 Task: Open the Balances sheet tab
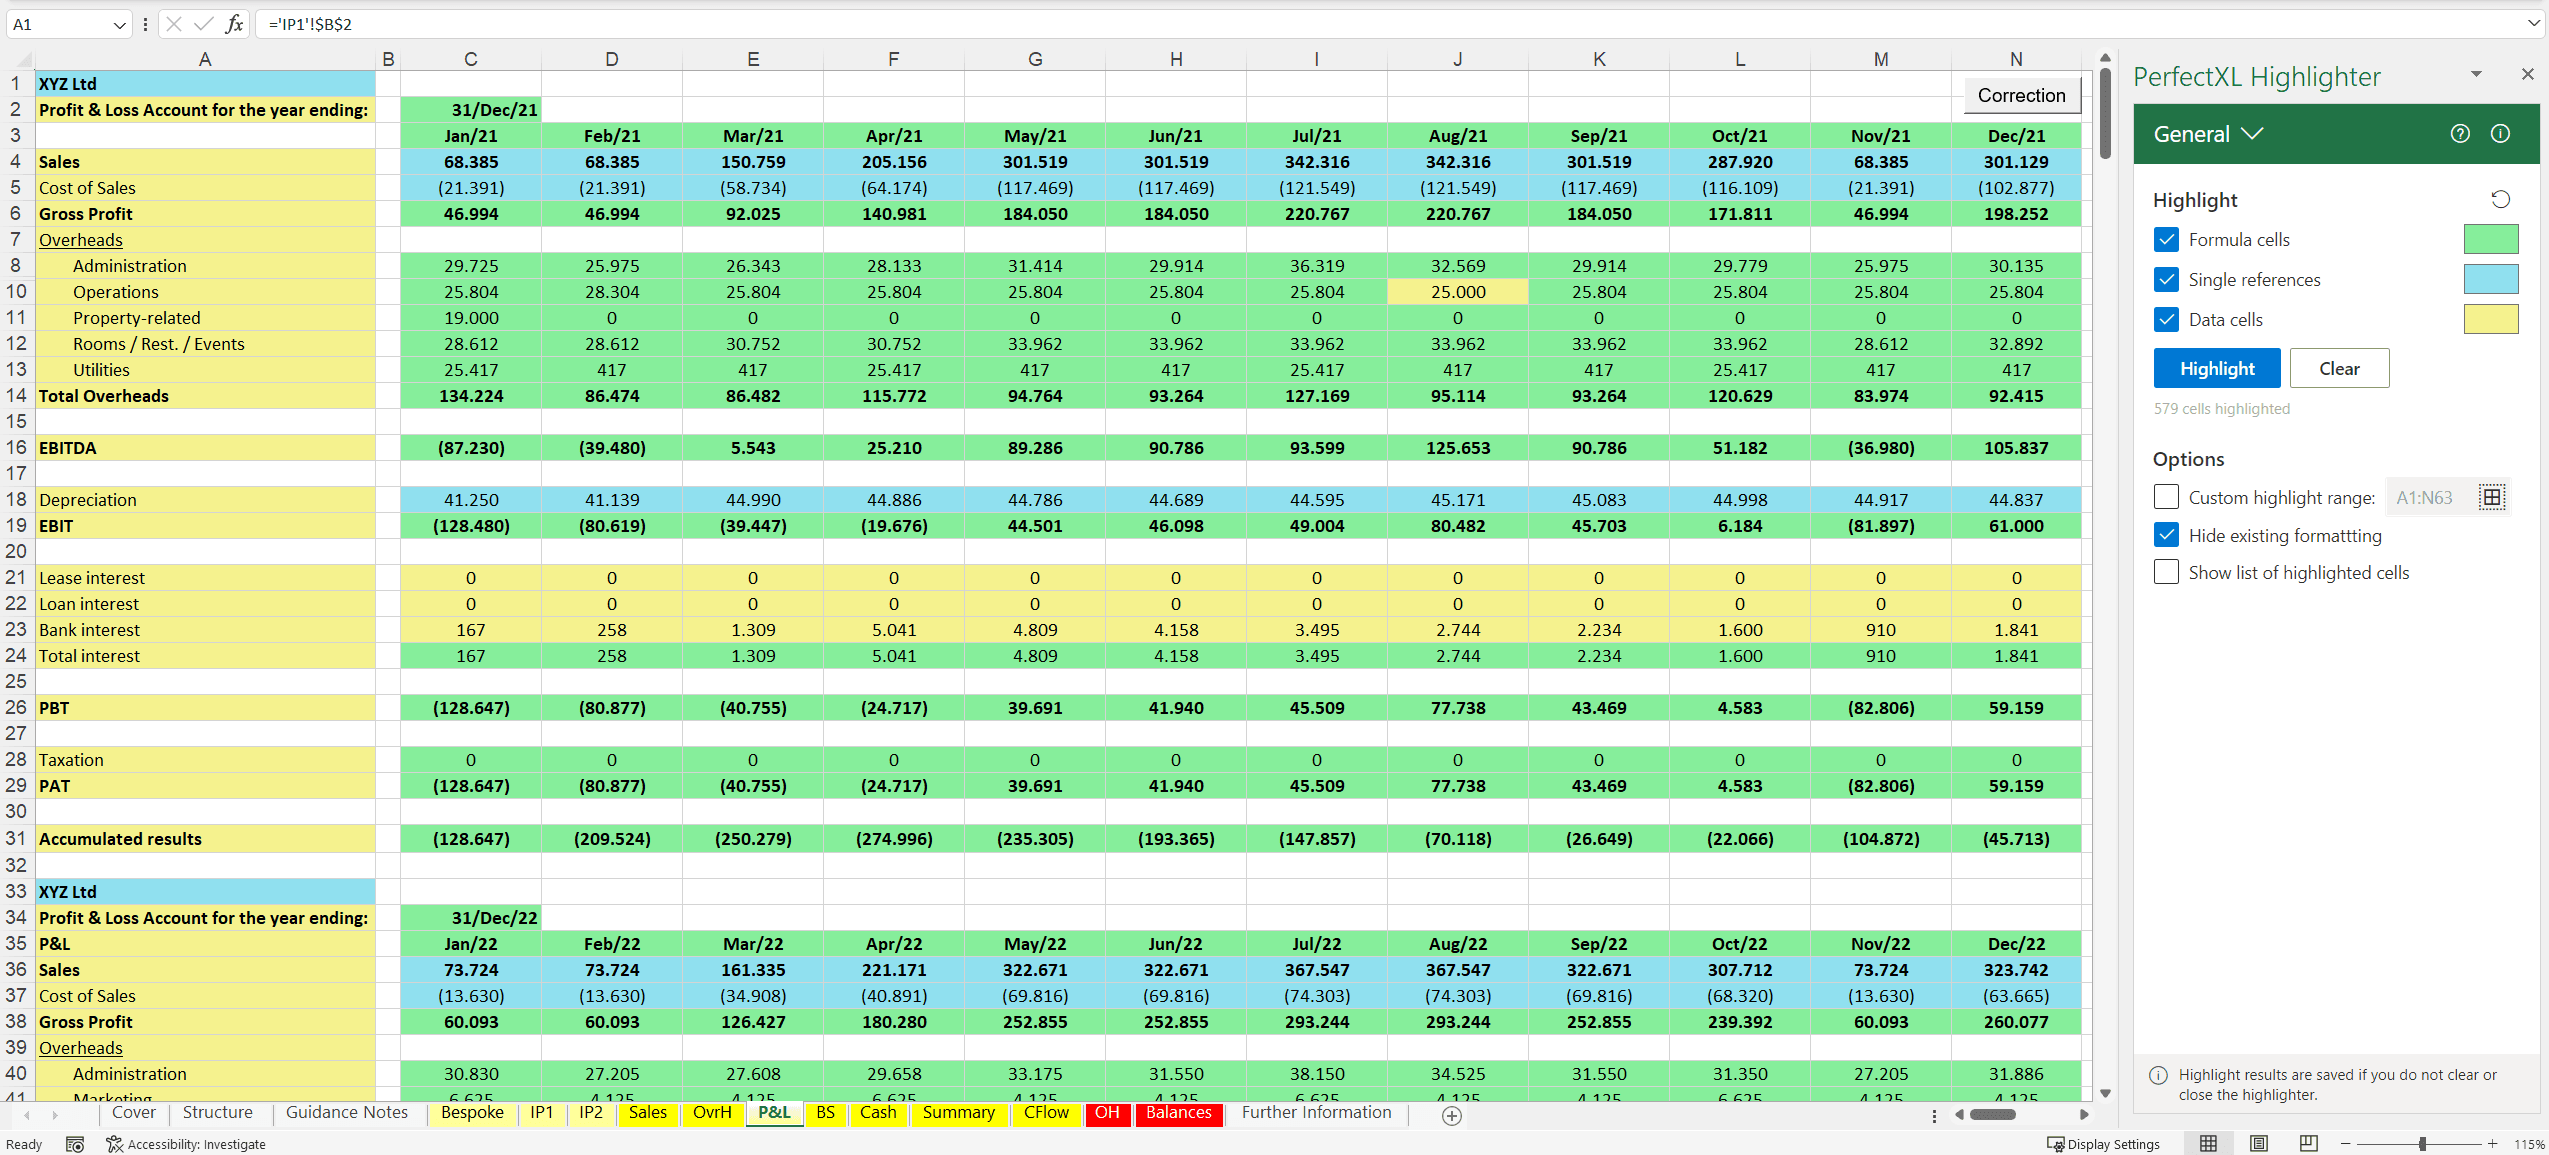[1178, 1112]
